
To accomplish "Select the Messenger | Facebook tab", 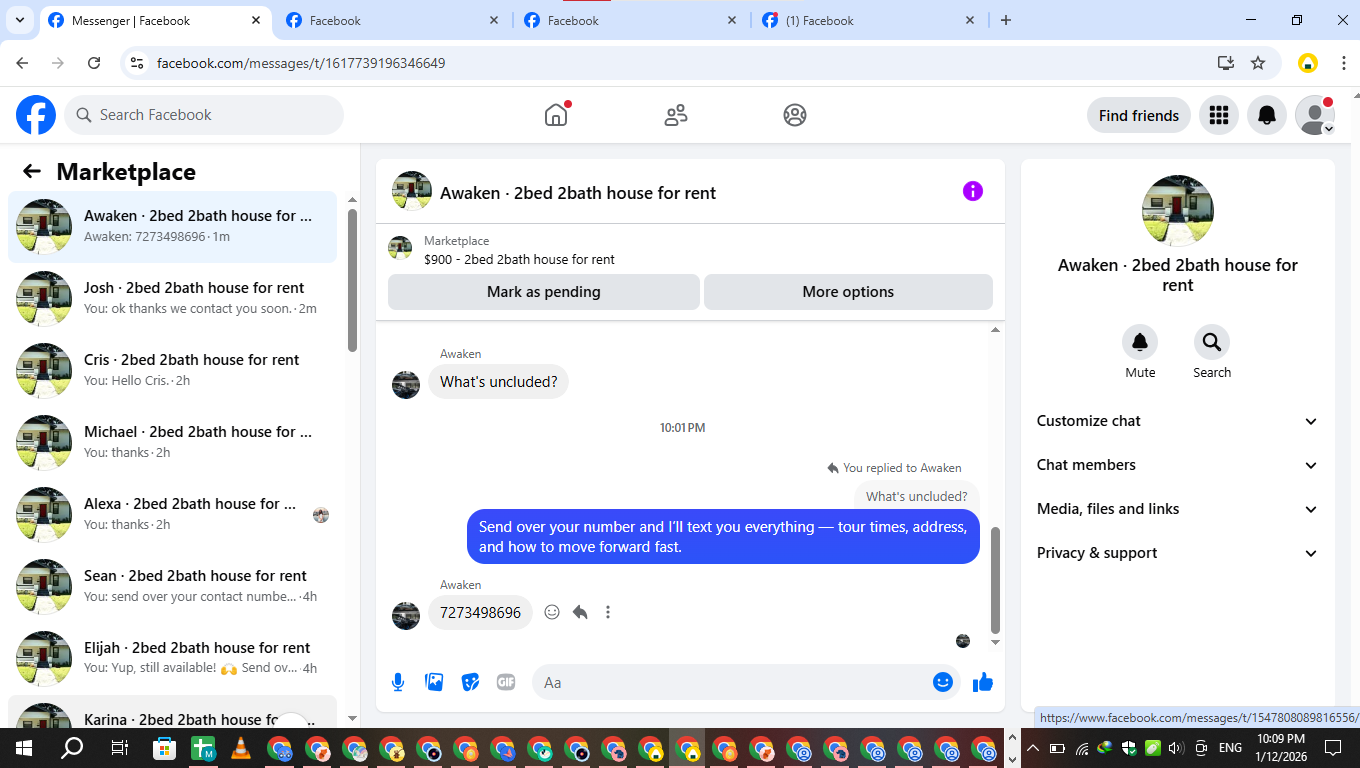I will tap(155, 20).
